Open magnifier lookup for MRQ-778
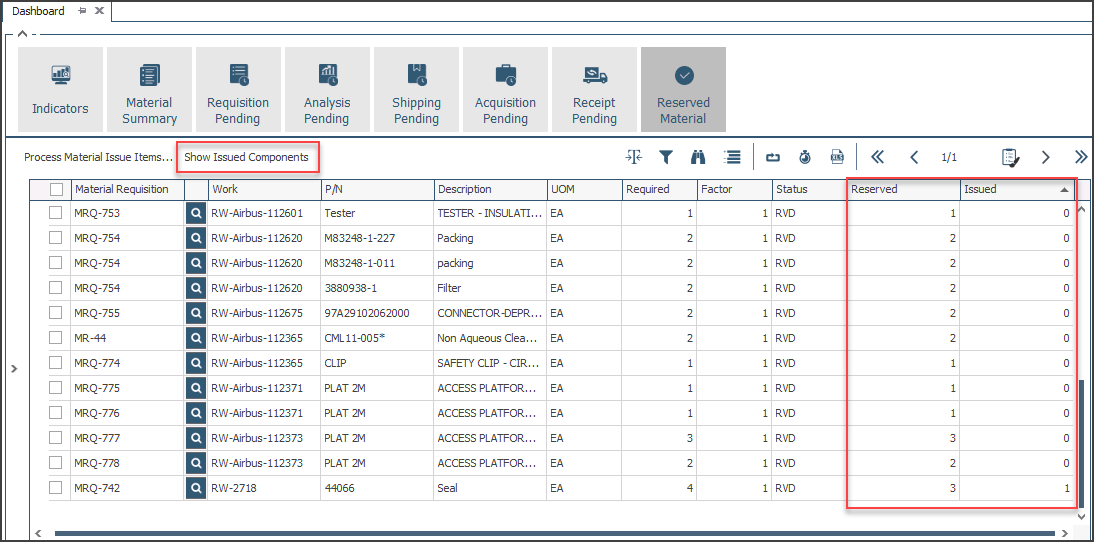This screenshot has height=542, width=1097. click(196, 463)
